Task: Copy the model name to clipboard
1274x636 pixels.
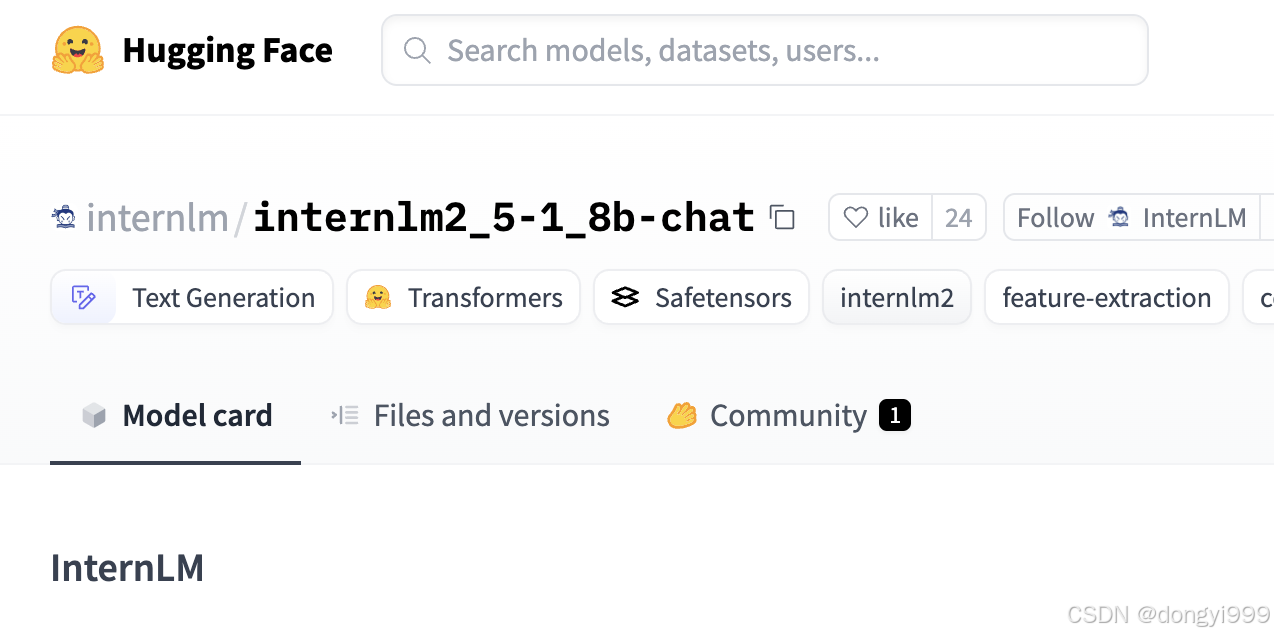Action: click(782, 217)
